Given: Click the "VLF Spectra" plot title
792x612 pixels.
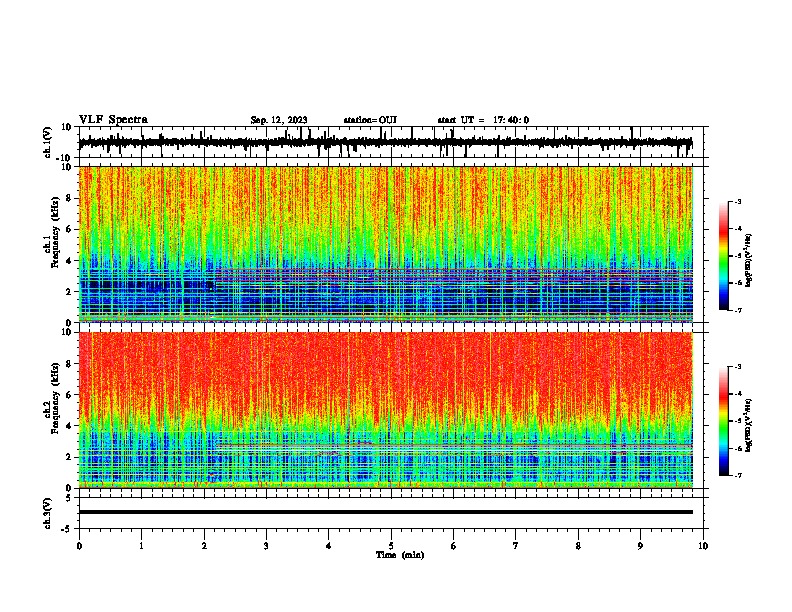Looking at the screenshot, I should pyautogui.click(x=113, y=120).
